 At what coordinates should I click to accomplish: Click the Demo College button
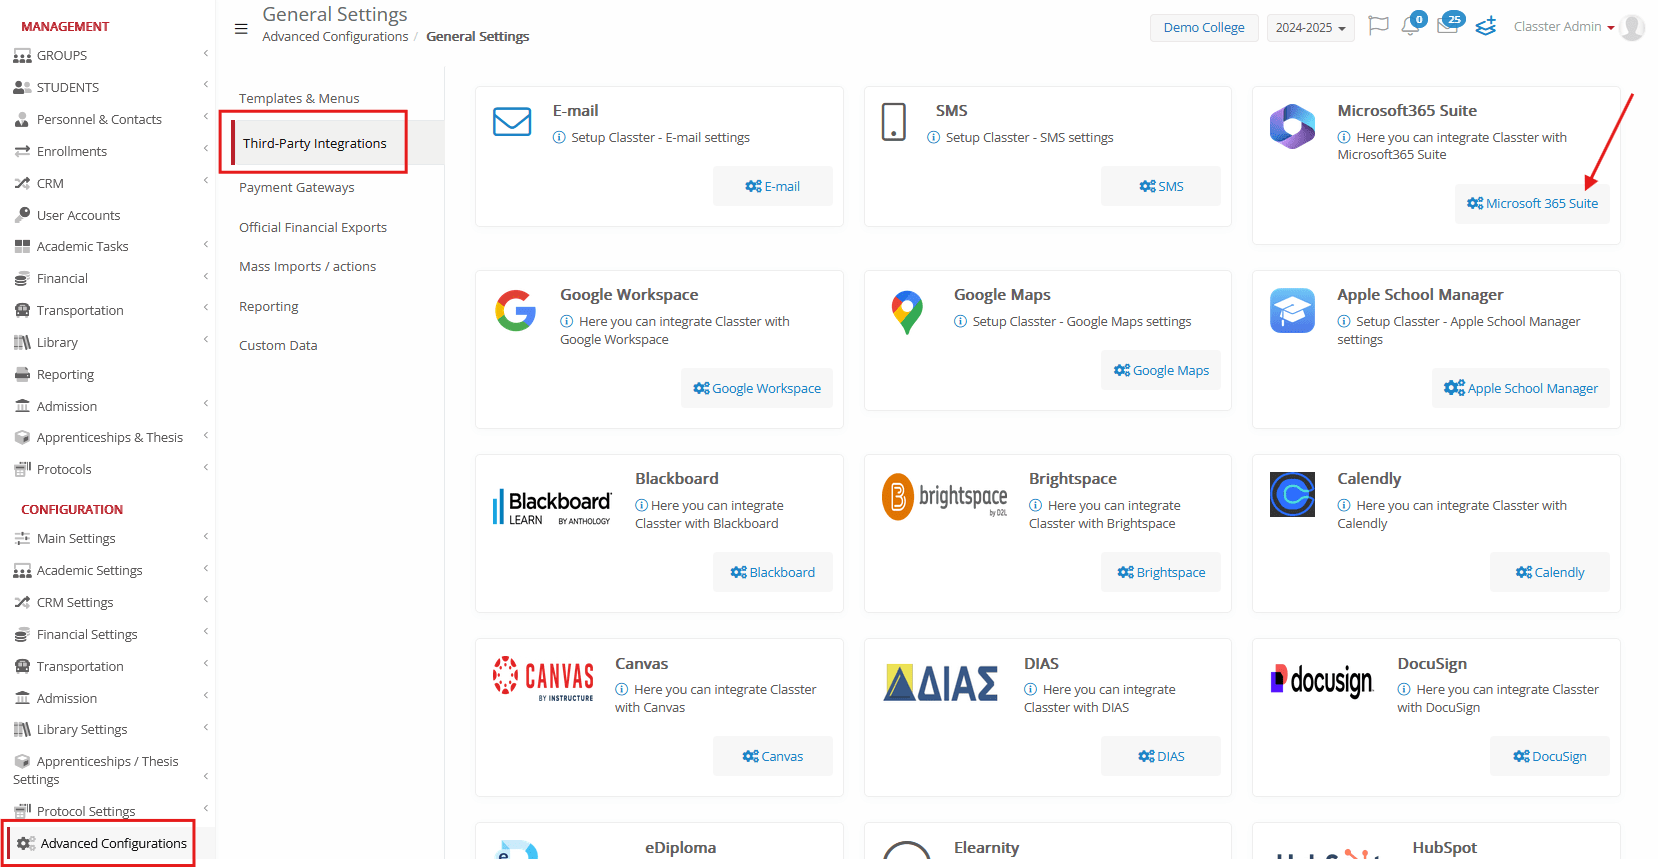[x=1204, y=28]
